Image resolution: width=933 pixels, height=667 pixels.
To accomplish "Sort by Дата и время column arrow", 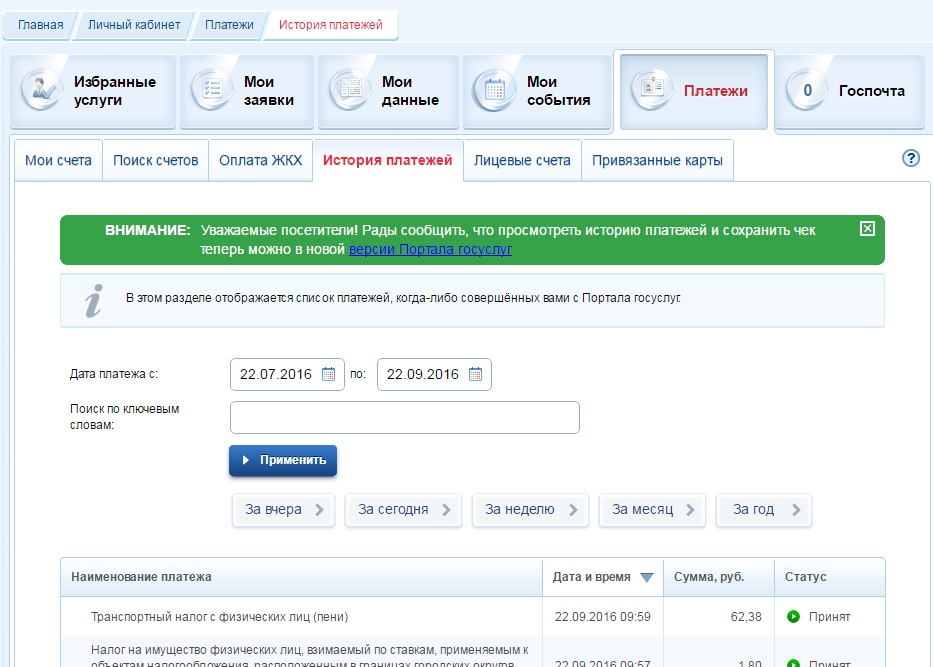I will coord(646,578).
